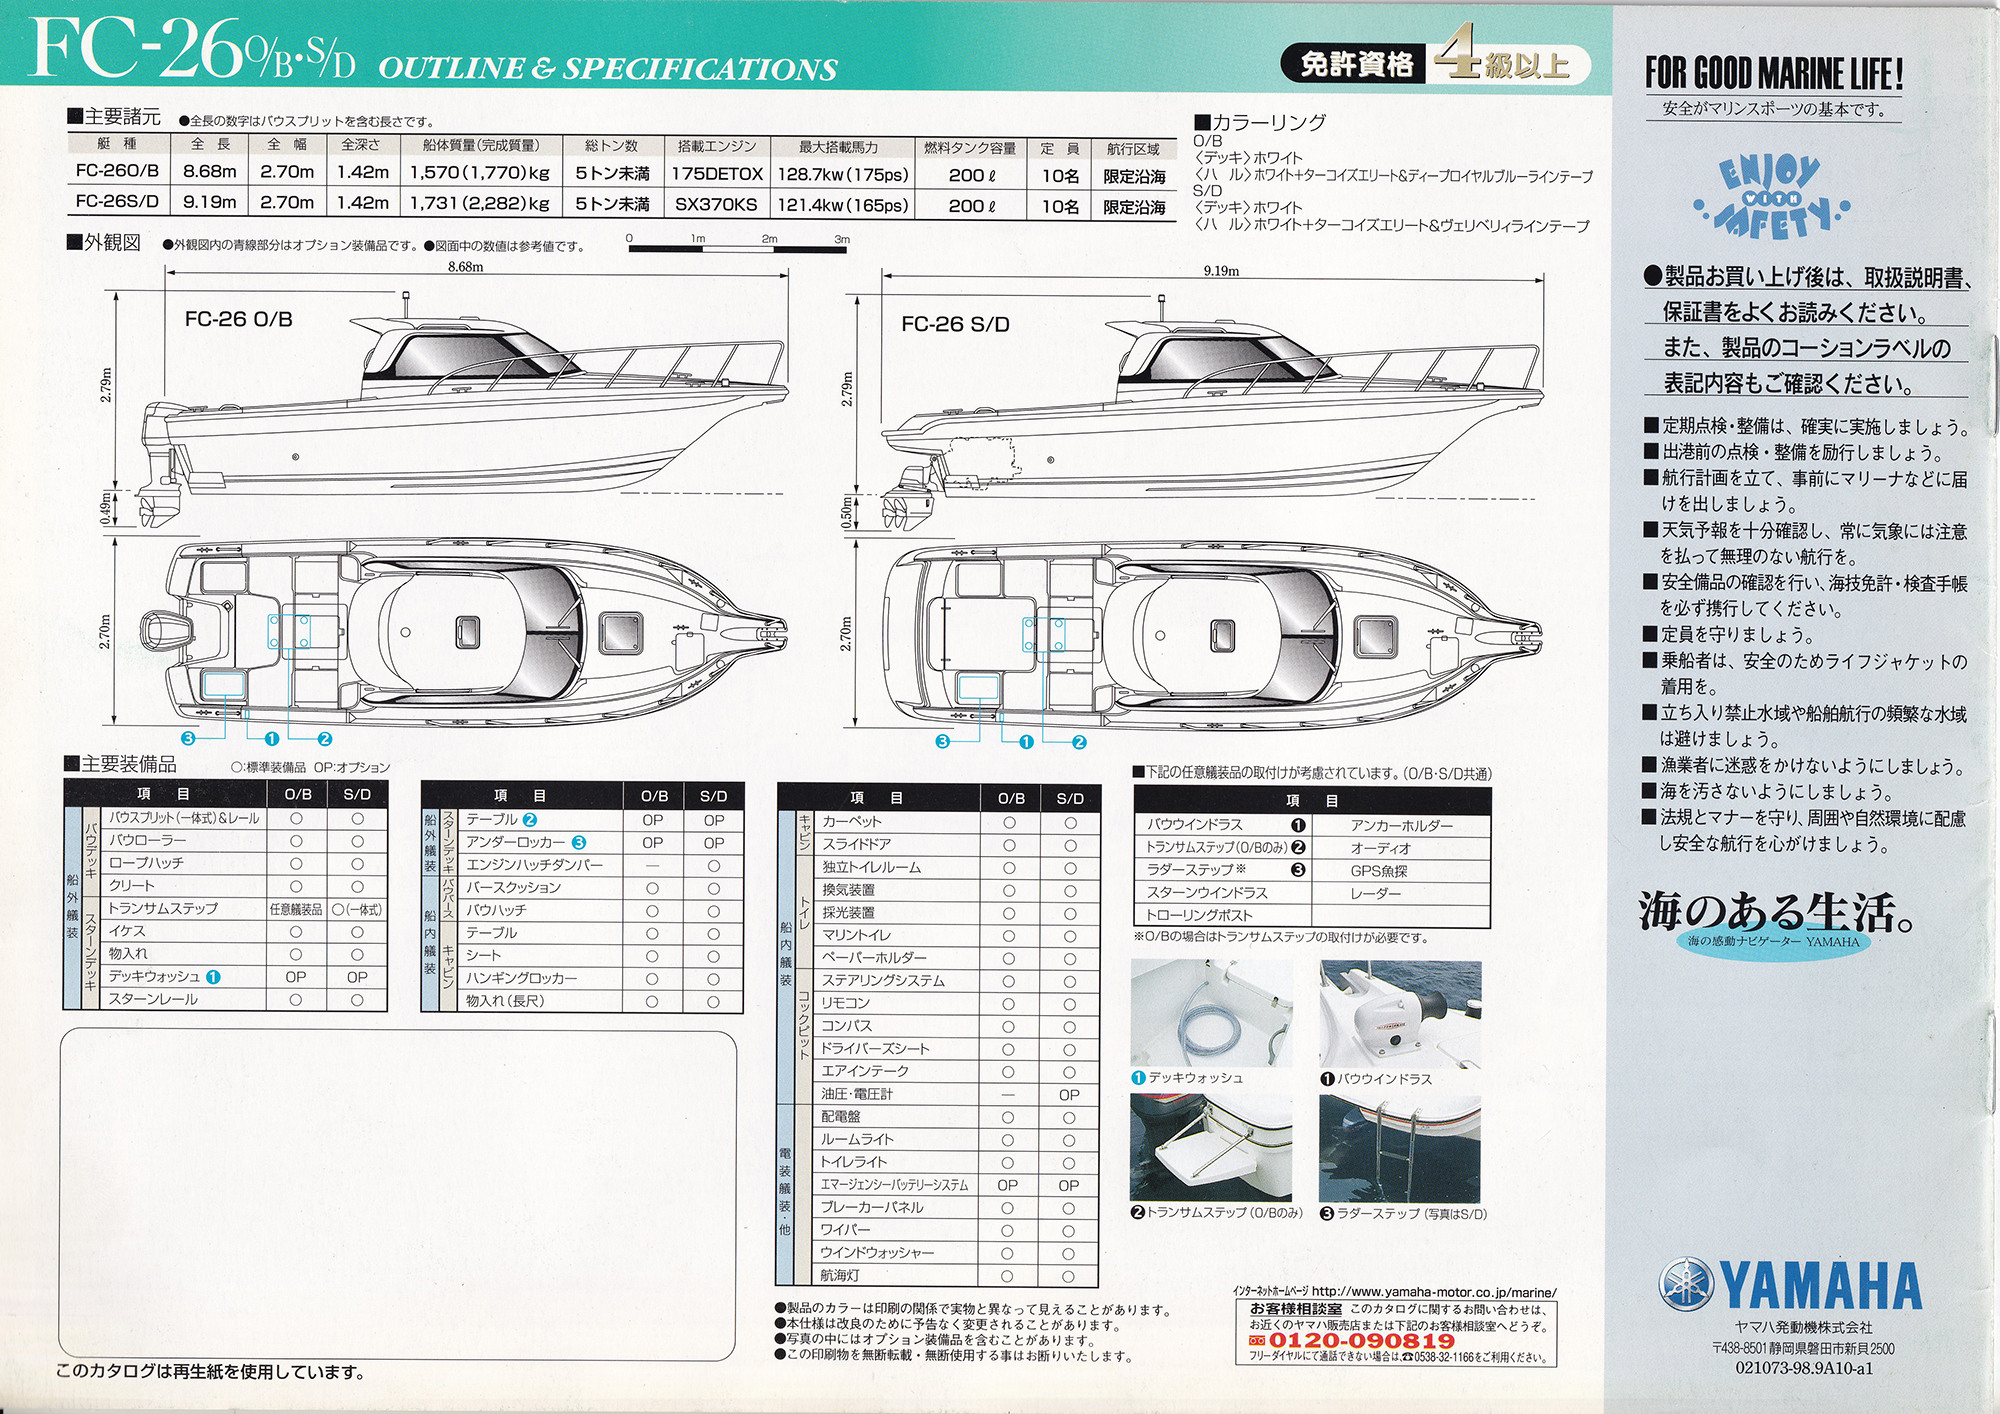Click the 121.4kw(165ps) horsepower cell
2000x1414 pixels.
click(x=842, y=205)
